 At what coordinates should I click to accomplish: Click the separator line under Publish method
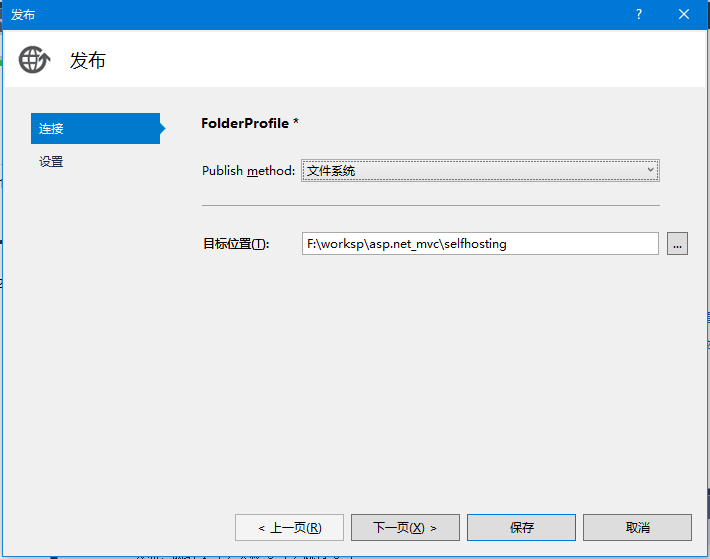[430, 205]
